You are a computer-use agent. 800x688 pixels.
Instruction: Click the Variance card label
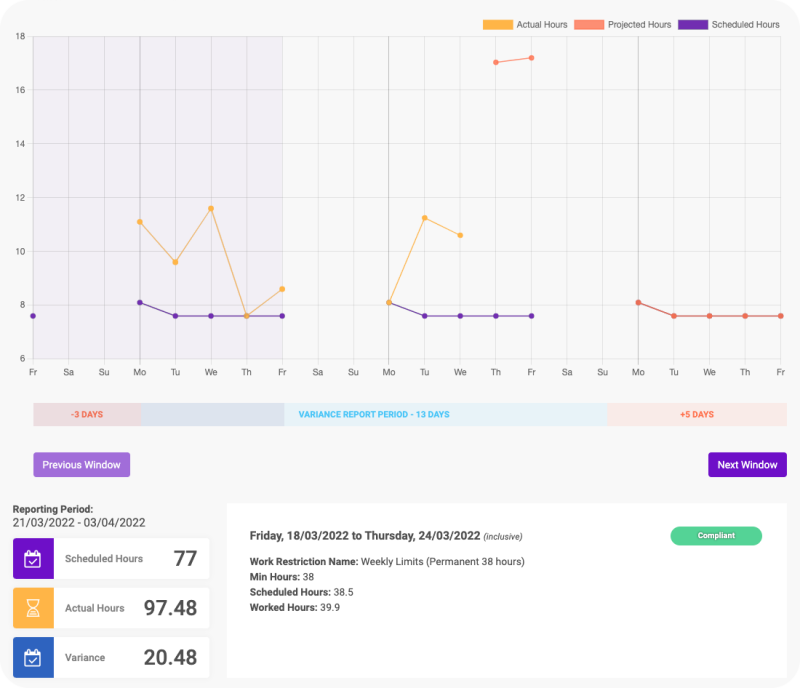tap(85, 657)
